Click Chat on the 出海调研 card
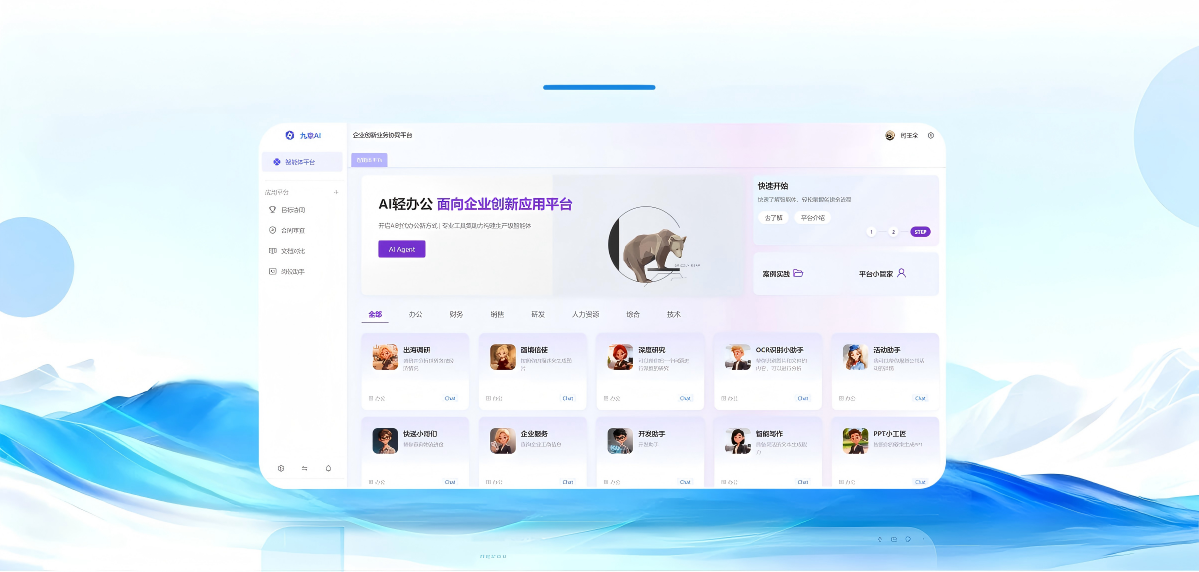Viewport: 1199px width, 572px height. pos(450,398)
